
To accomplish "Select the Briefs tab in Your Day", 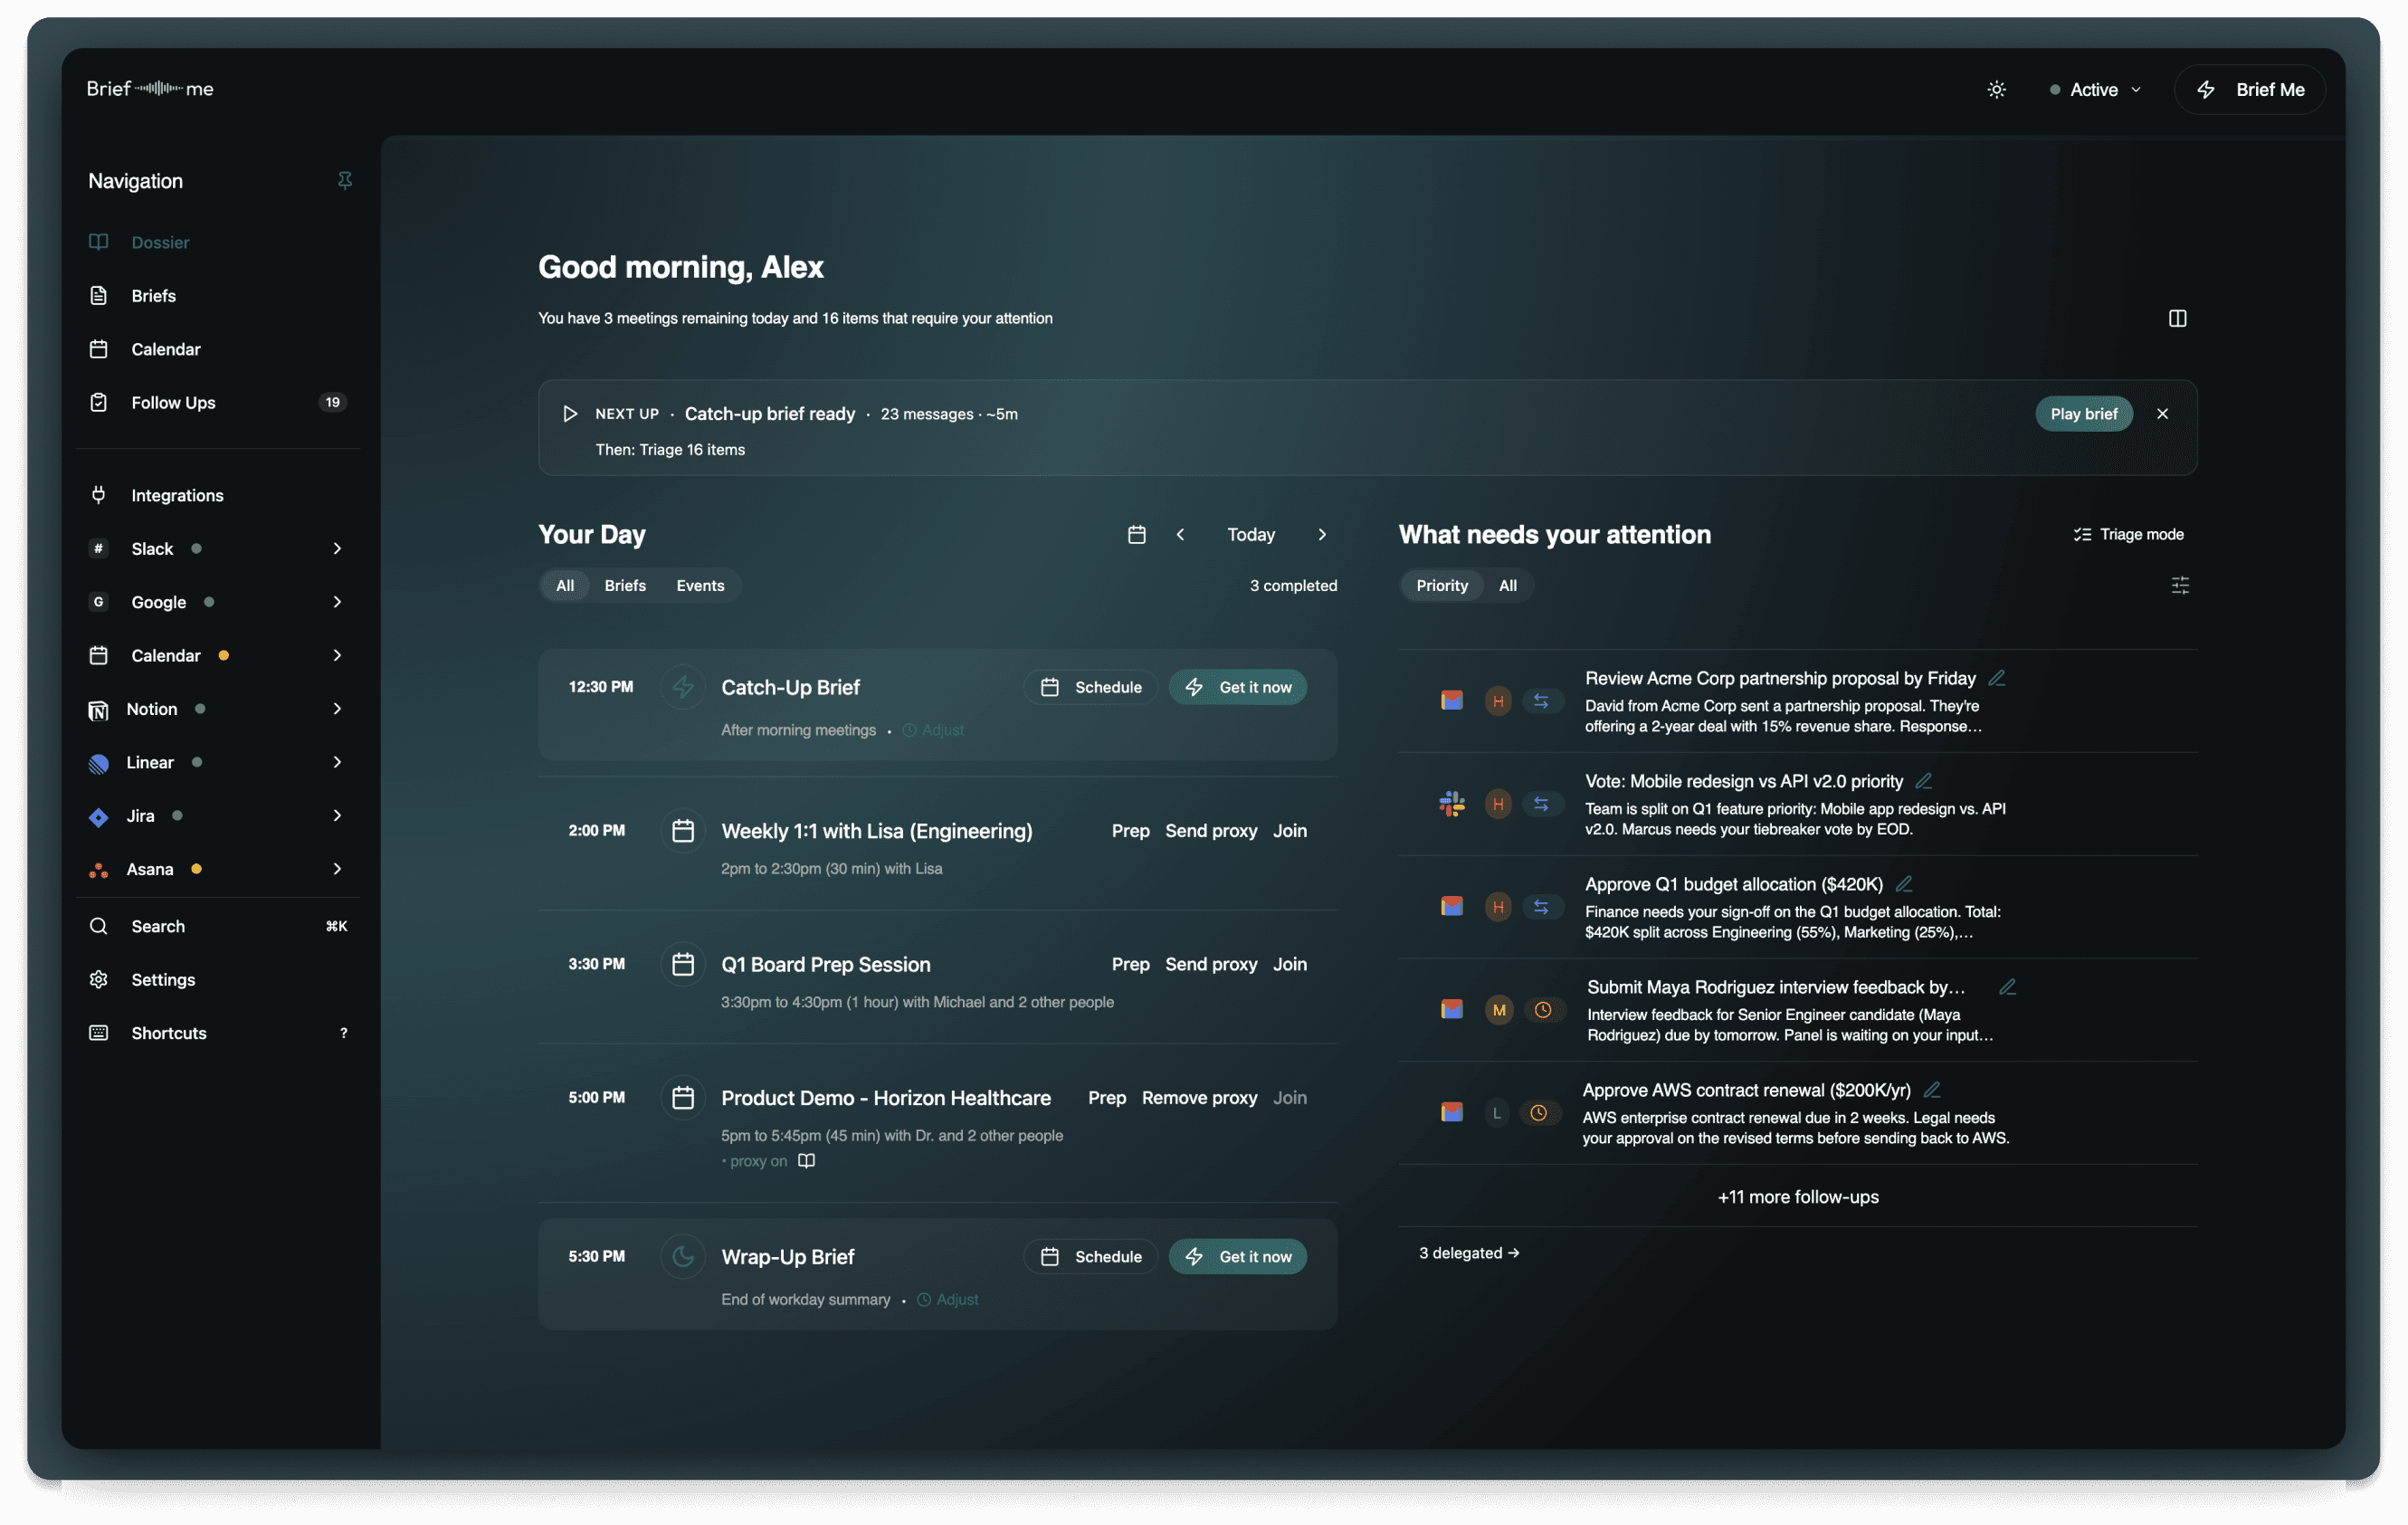I will click(x=625, y=586).
